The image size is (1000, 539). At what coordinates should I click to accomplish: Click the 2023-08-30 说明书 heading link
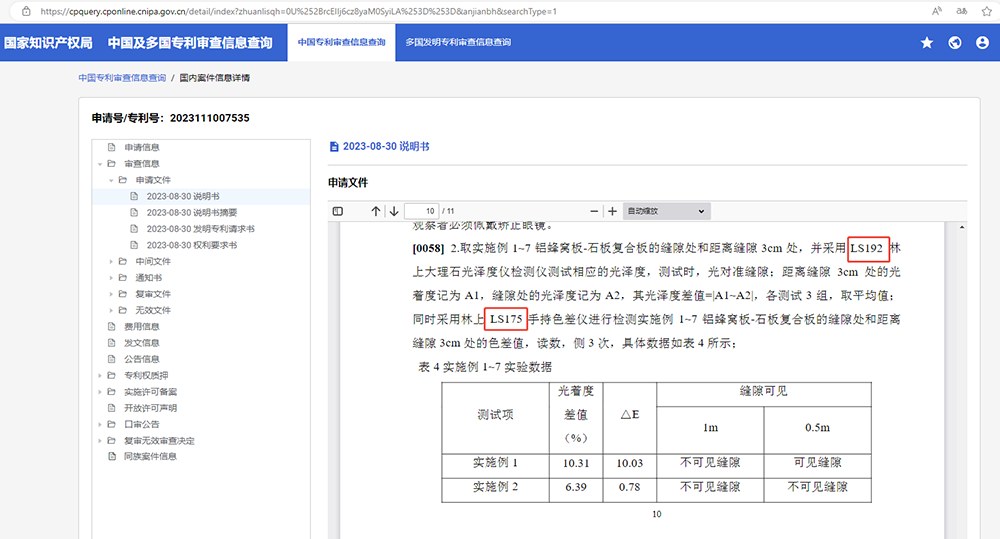tap(386, 147)
